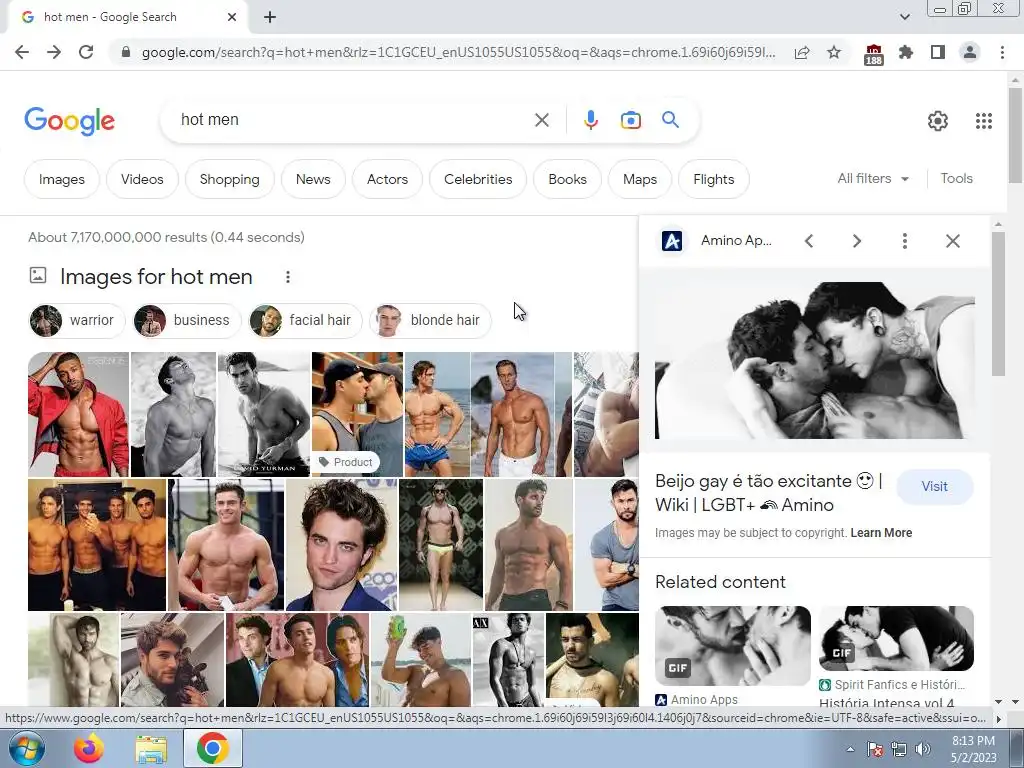Image resolution: width=1024 pixels, height=768 pixels.
Task: Open the Amino Apps source icon
Action: coord(672,241)
